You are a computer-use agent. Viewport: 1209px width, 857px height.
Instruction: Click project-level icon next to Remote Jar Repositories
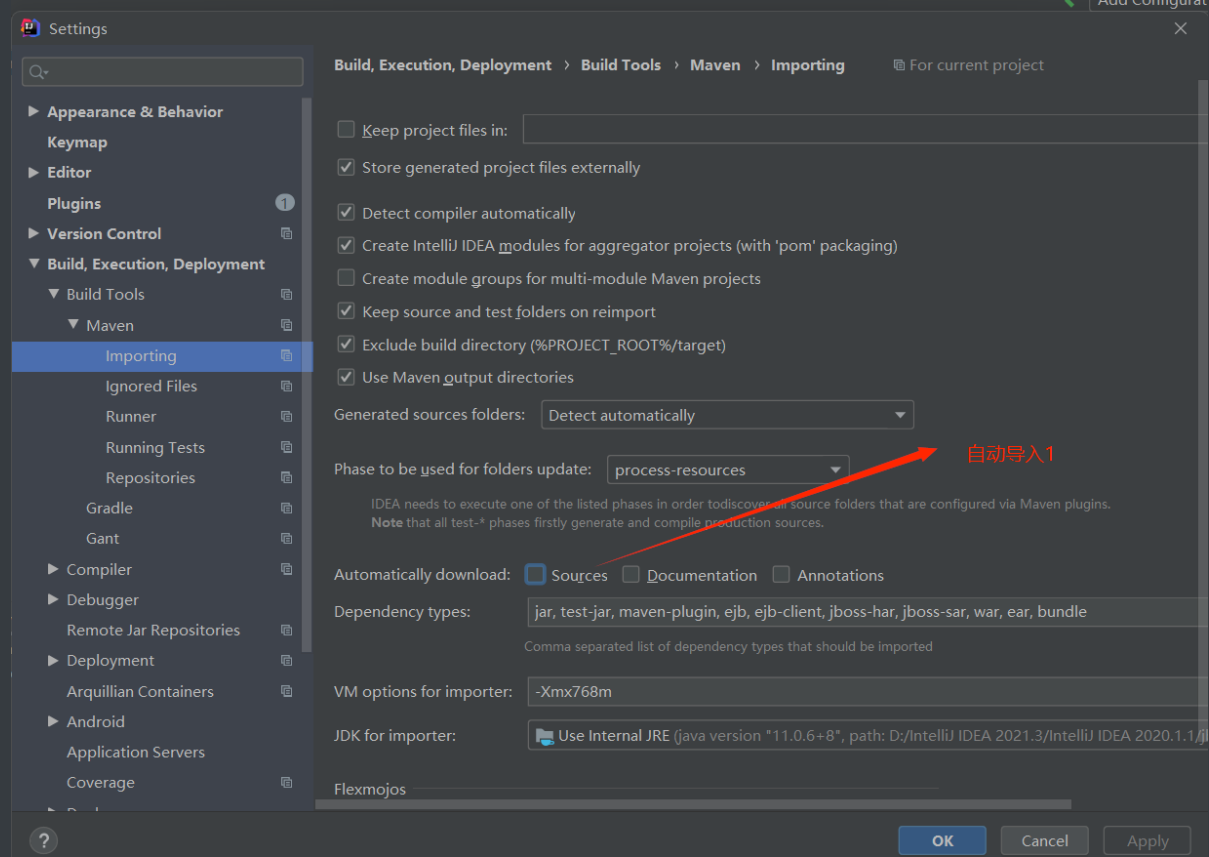point(287,630)
